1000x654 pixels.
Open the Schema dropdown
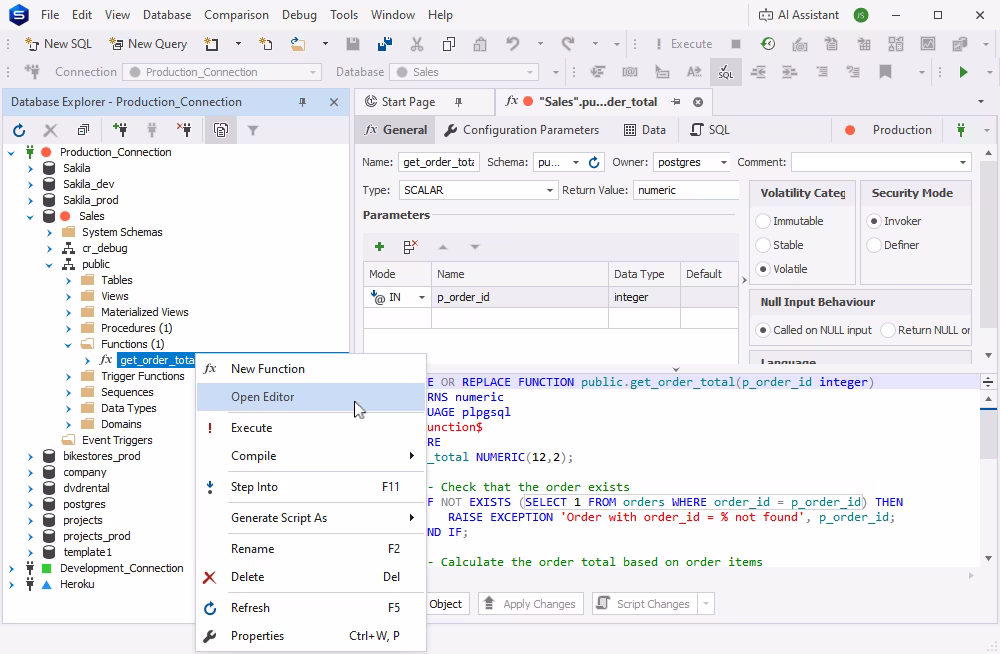tap(576, 163)
